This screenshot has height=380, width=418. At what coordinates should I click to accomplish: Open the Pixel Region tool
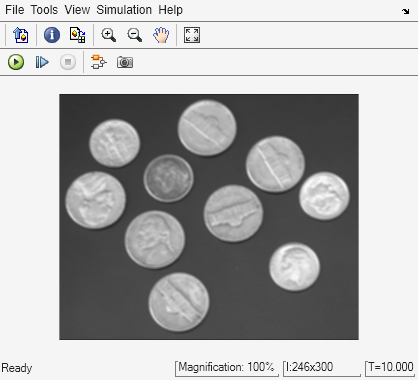point(78,35)
